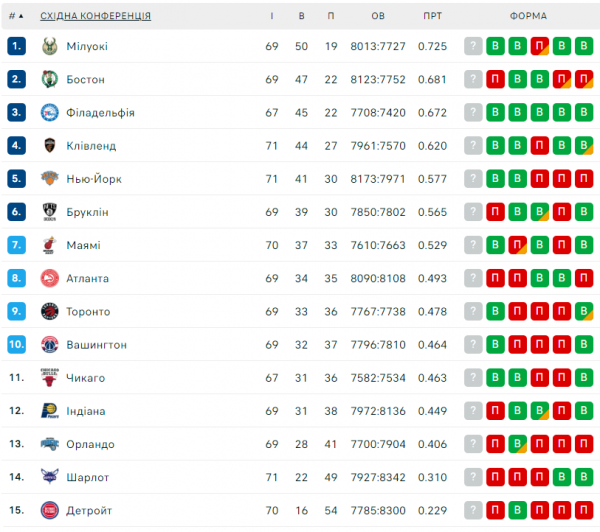This screenshot has width=600, height=532.
Task: Open the Вашингтон team name link
Action: (97, 345)
